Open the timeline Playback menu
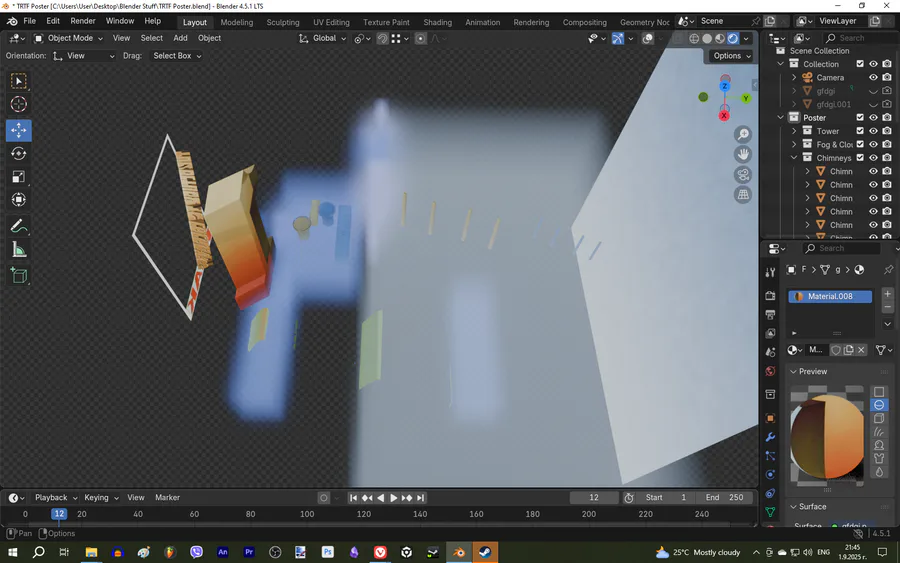 [x=56, y=498]
